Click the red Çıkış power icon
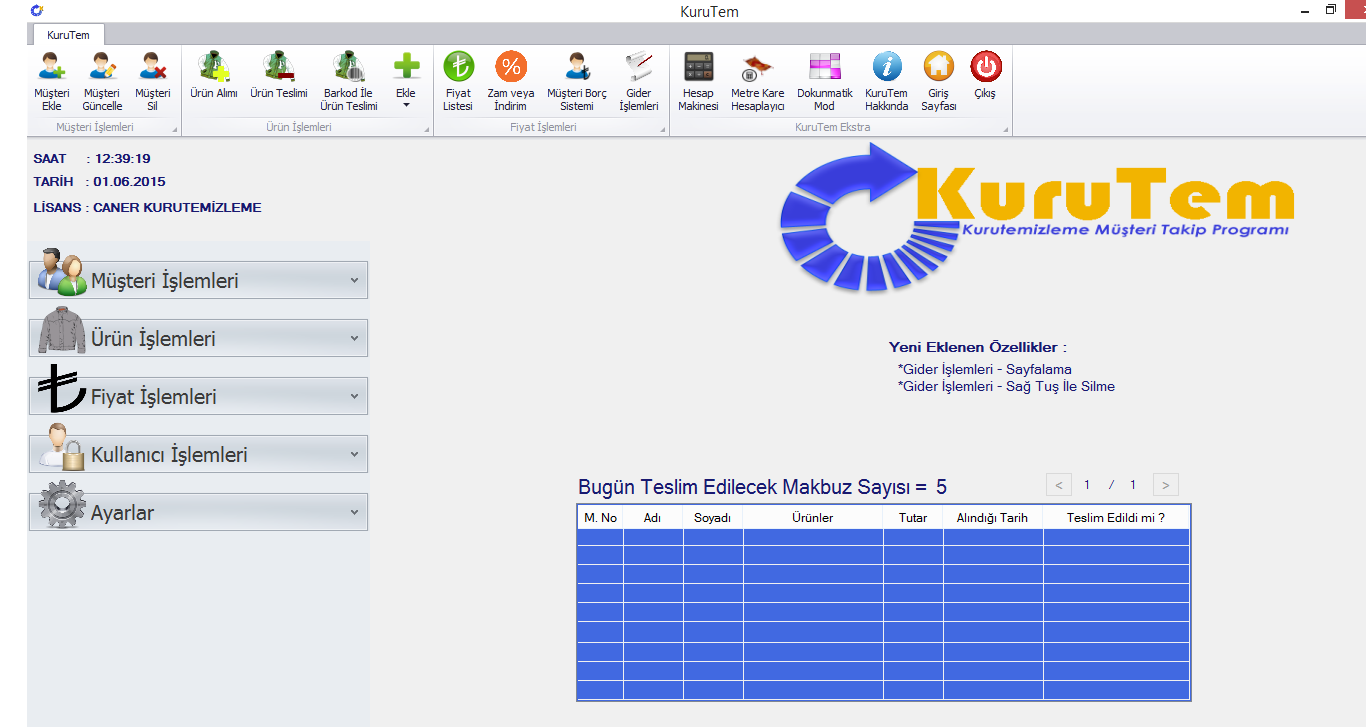The width and height of the screenshot is (1367, 727). click(985, 68)
